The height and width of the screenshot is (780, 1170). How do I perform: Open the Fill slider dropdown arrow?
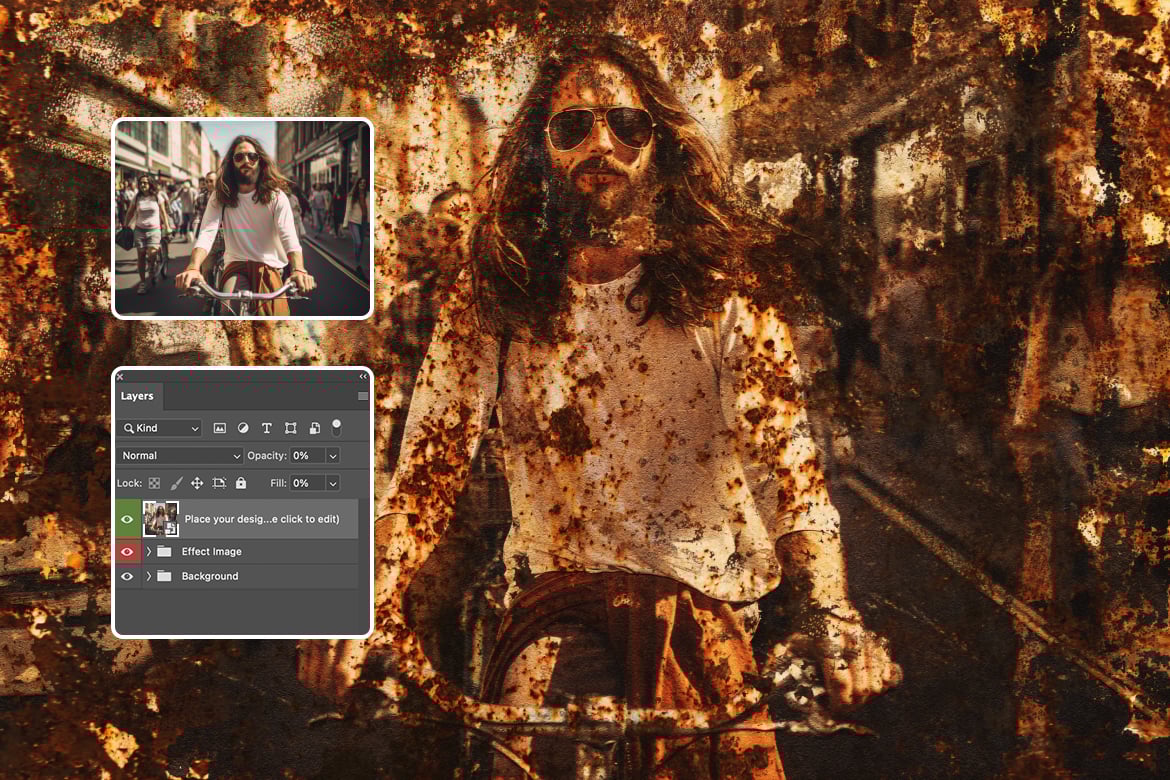[333, 483]
